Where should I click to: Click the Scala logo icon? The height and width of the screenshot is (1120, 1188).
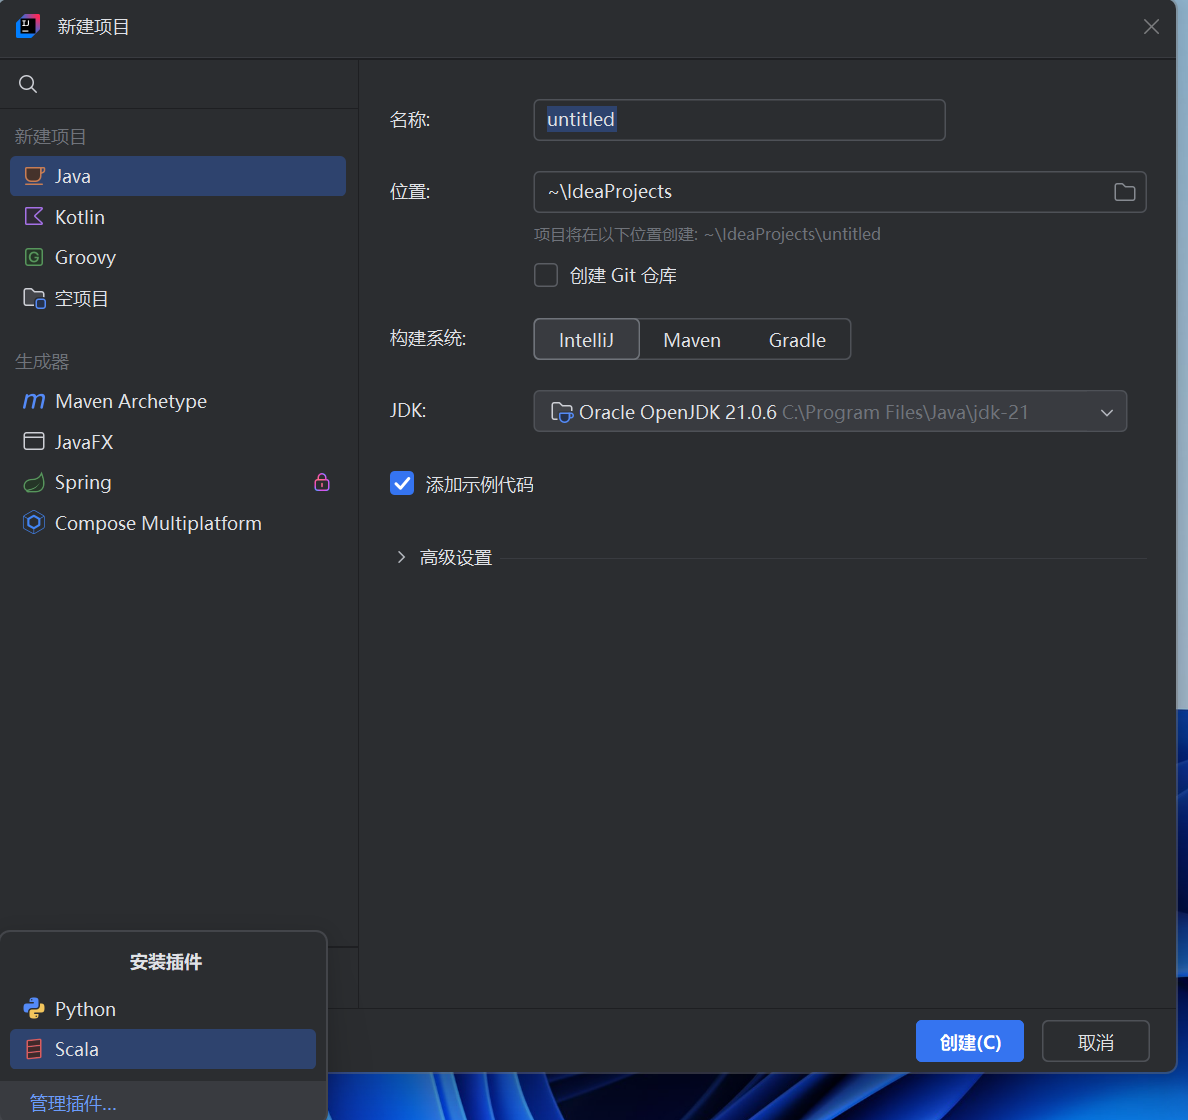(x=34, y=1050)
